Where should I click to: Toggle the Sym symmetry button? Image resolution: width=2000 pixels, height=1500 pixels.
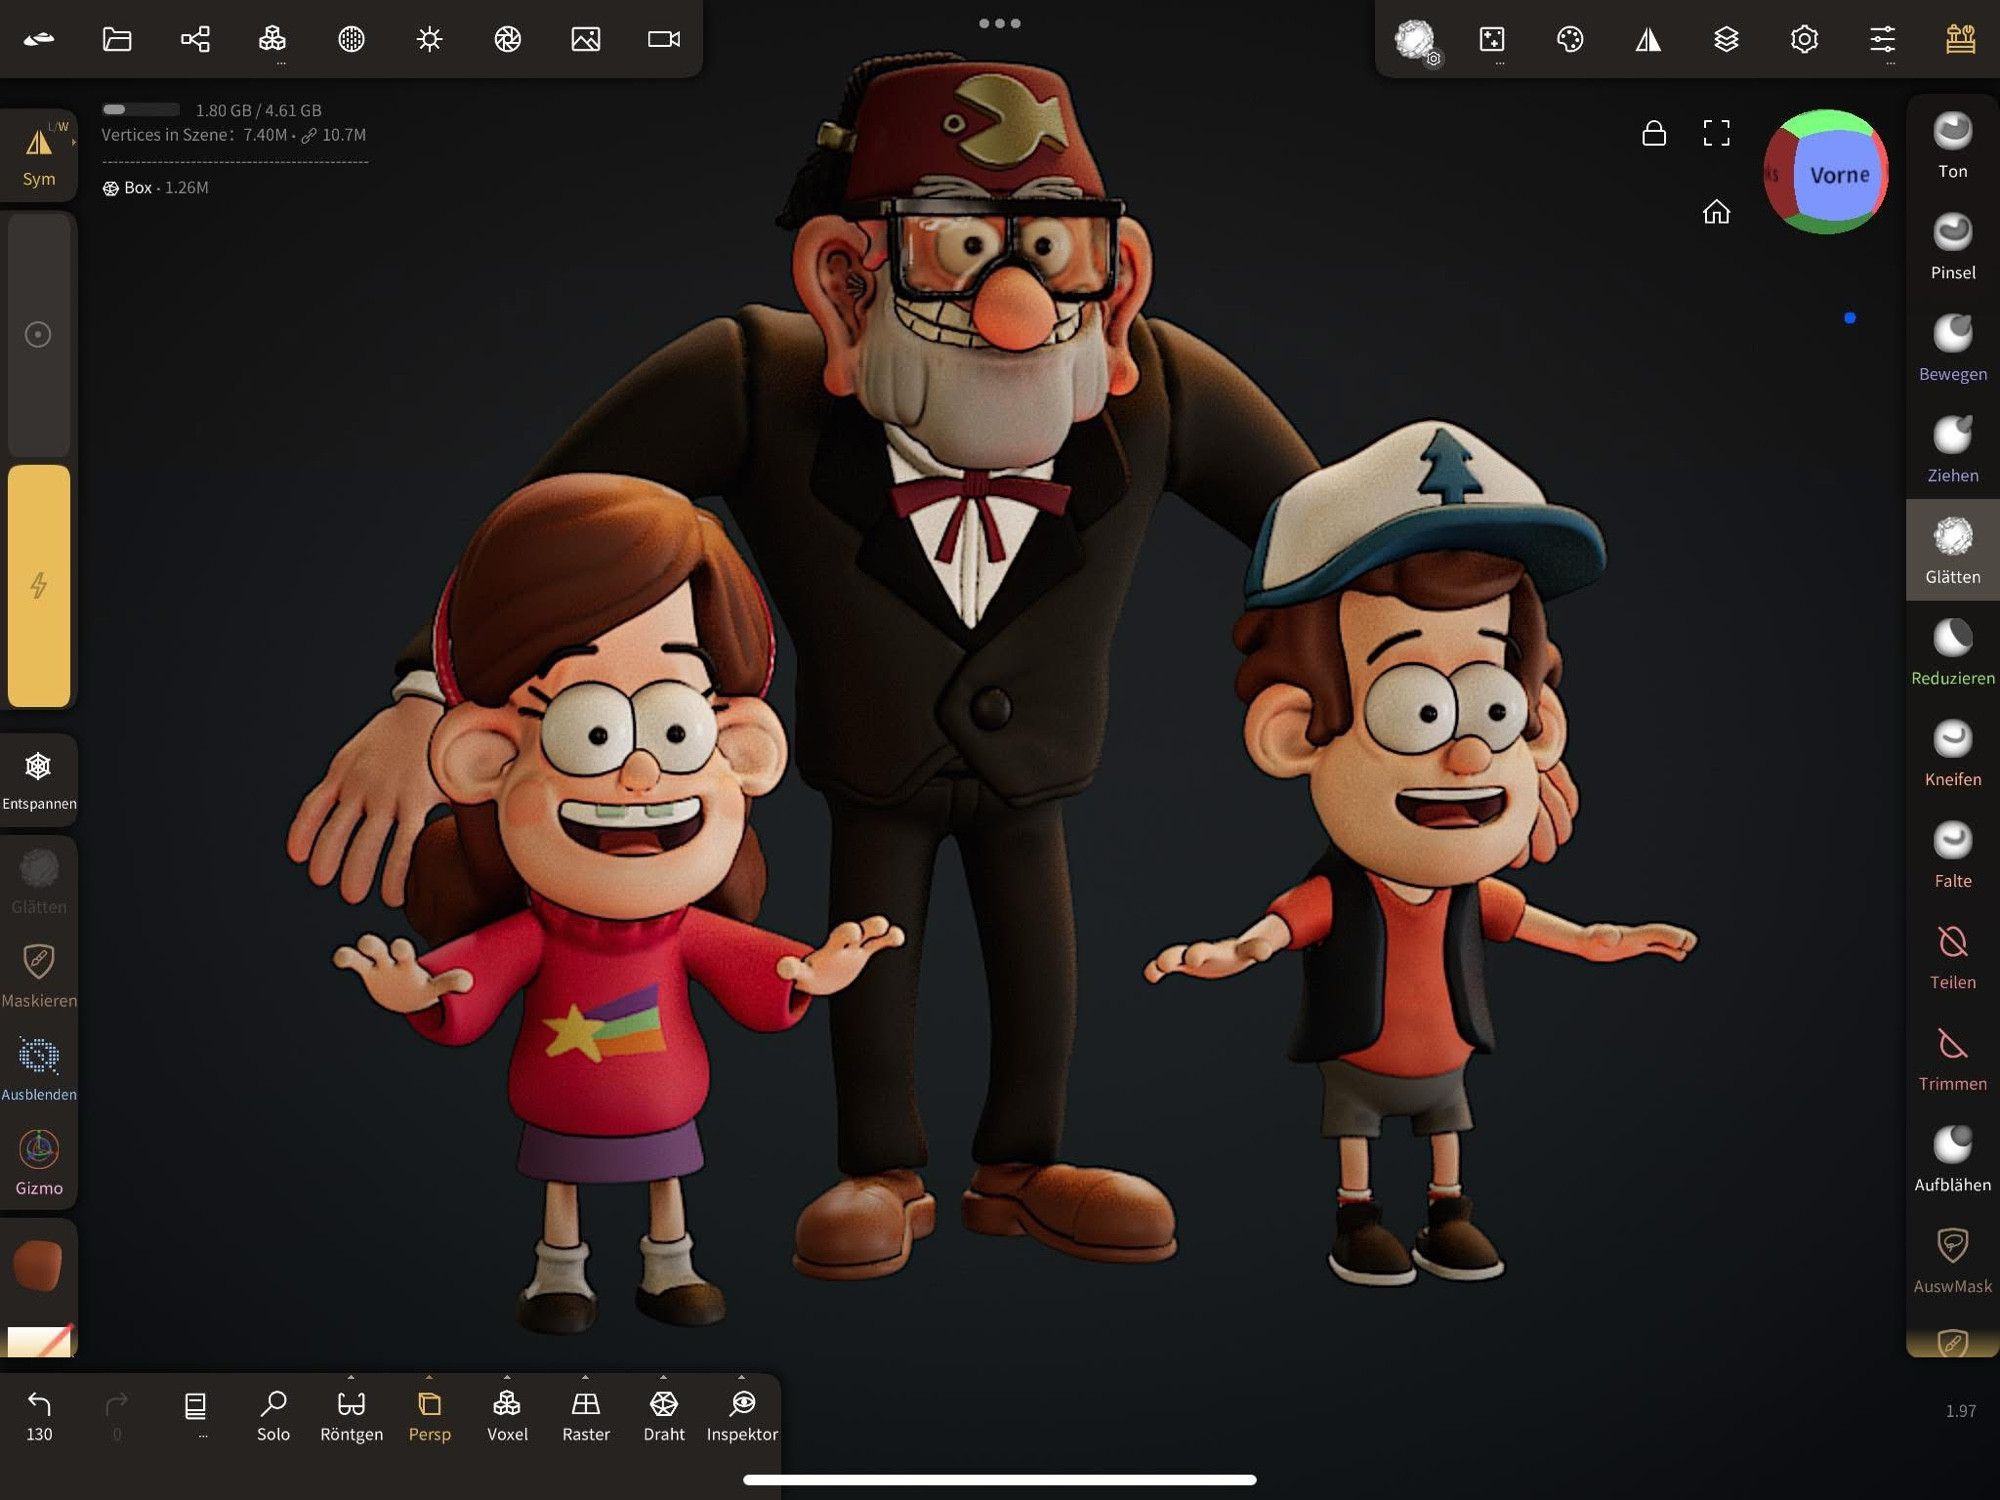pos(39,157)
